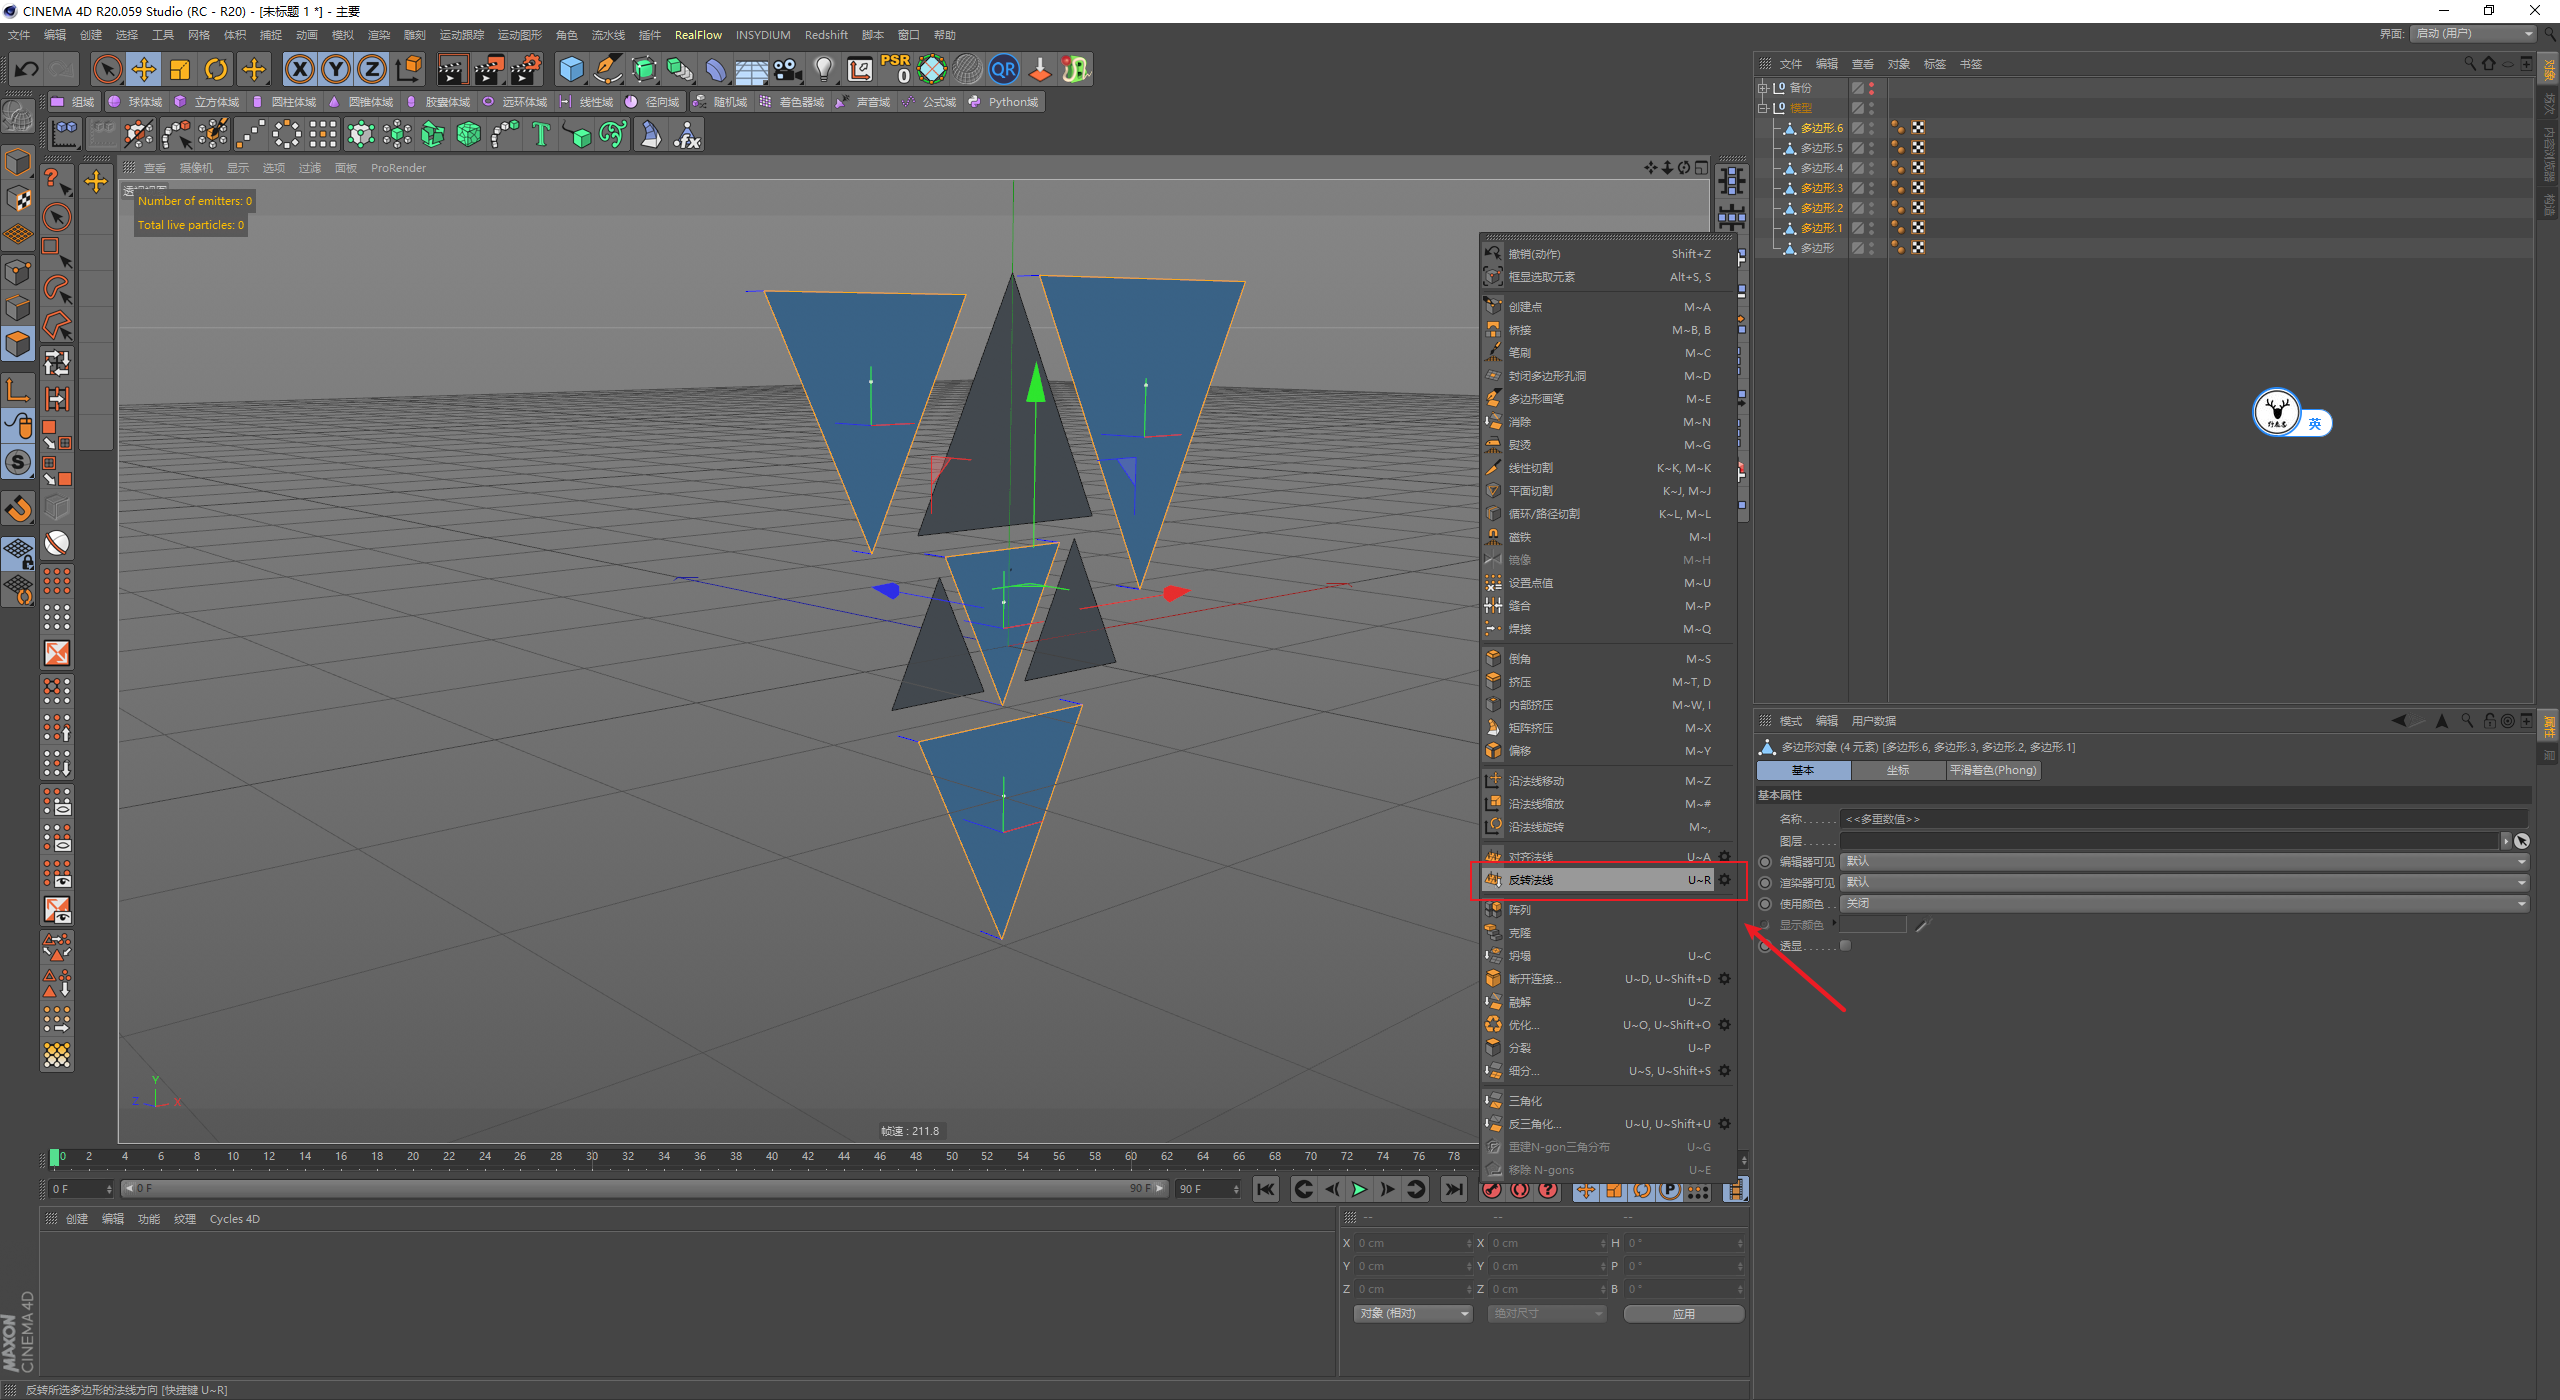
Task: Click the Camera object icon
Action: click(788, 69)
